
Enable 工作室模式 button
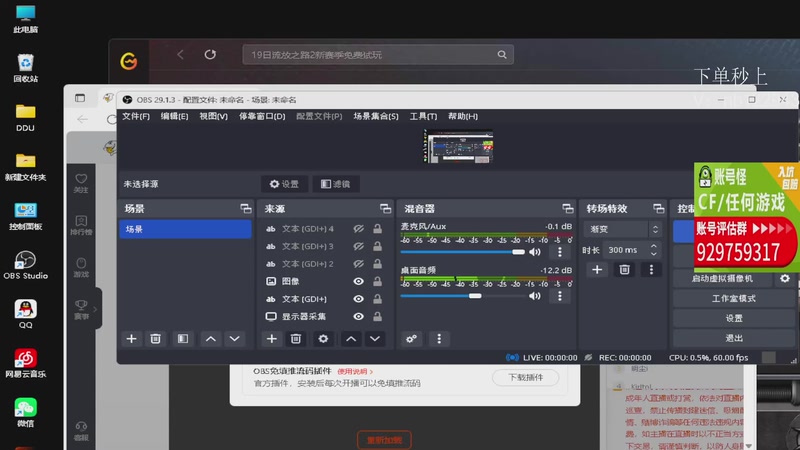pos(734,298)
